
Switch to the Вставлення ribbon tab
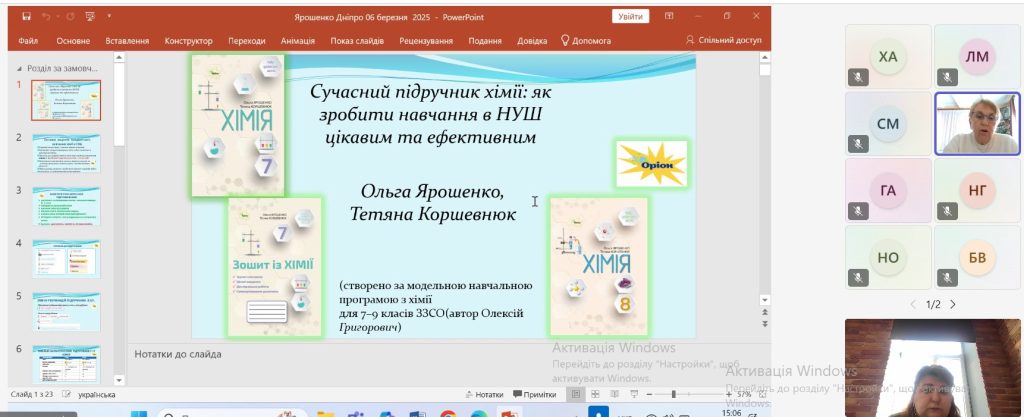(x=127, y=40)
